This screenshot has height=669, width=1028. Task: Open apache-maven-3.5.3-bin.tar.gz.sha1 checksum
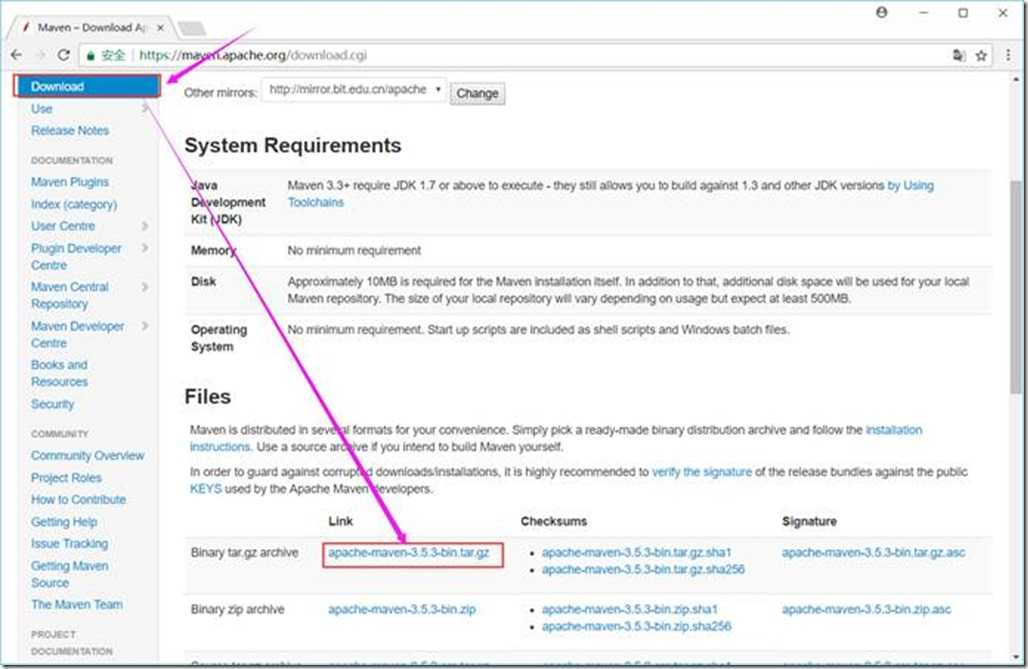pos(637,552)
